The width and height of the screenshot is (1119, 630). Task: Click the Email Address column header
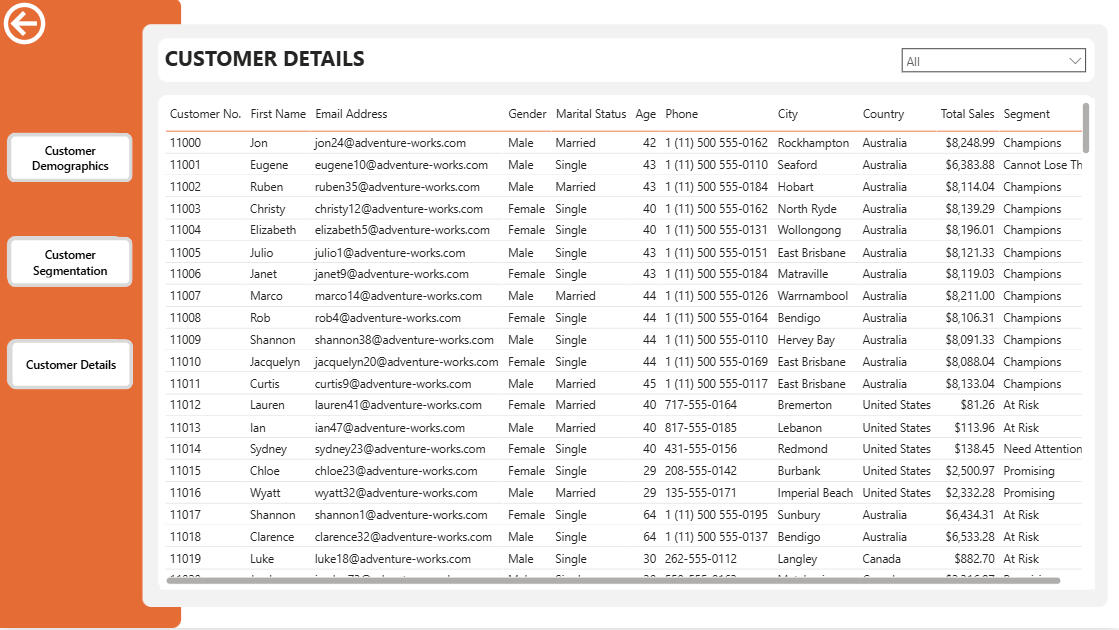pyautogui.click(x=351, y=114)
